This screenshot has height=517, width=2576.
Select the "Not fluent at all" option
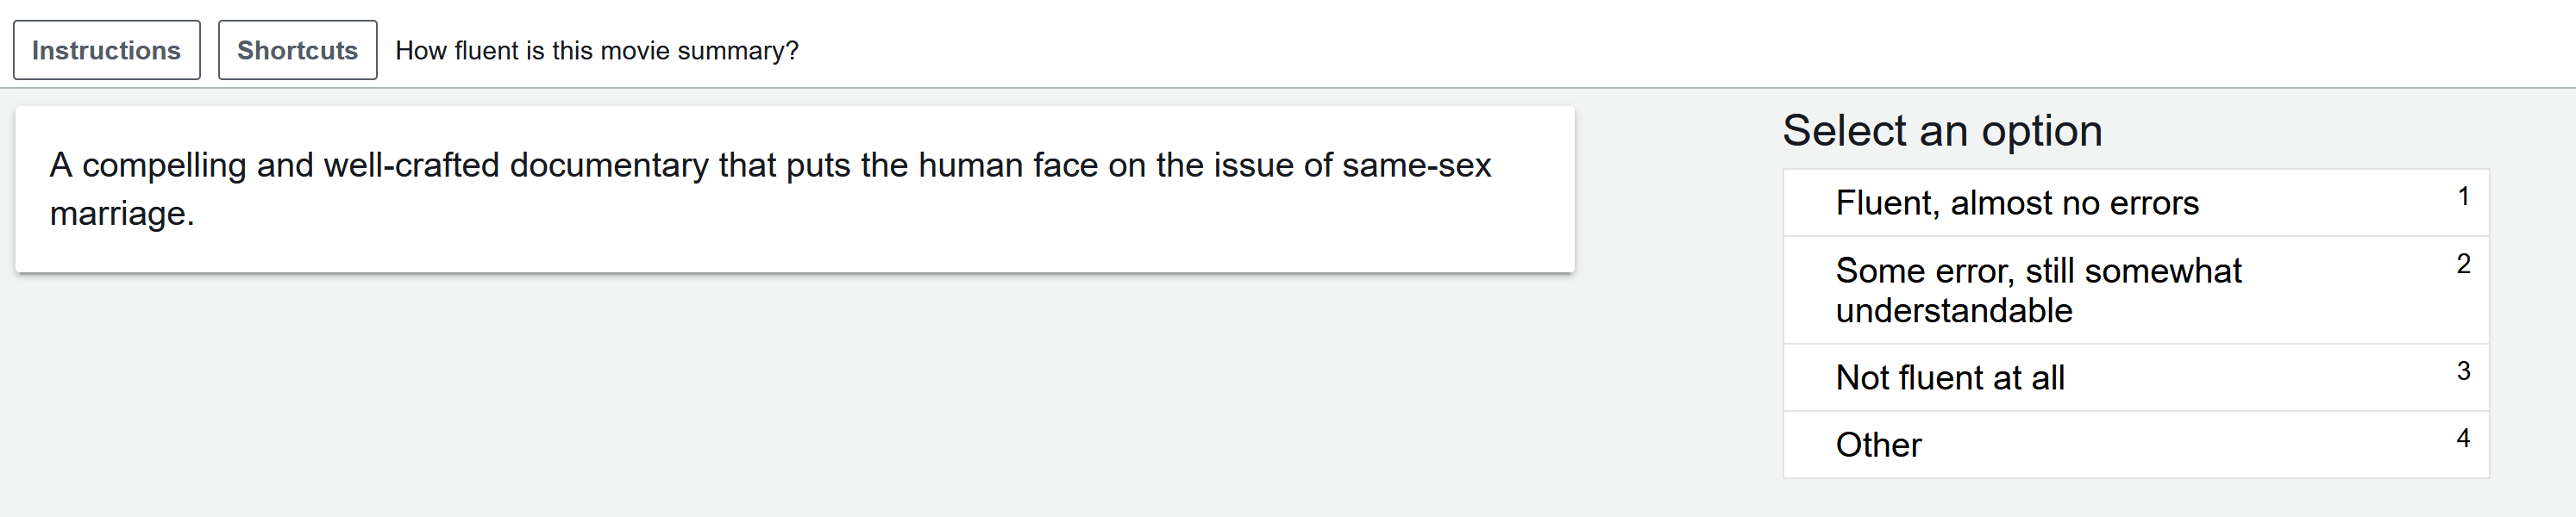point(1950,378)
